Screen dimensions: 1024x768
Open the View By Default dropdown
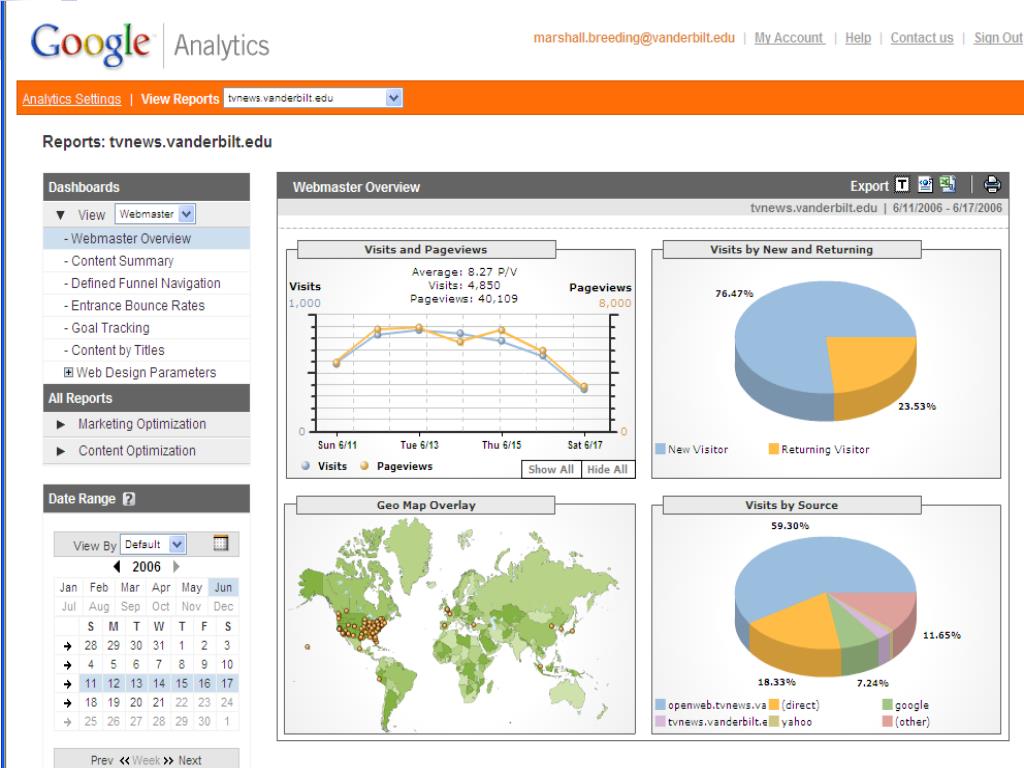(x=153, y=544)
